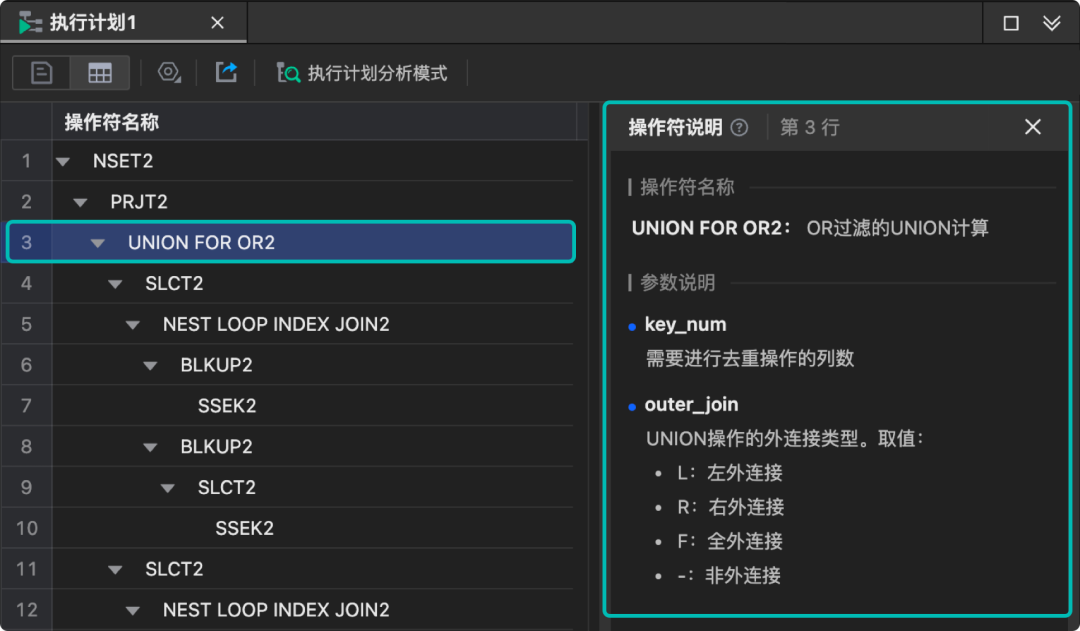The height and width of the screenshot is (631, 1080).
Task: Switch to text view of execution plan
Action: 42,73
